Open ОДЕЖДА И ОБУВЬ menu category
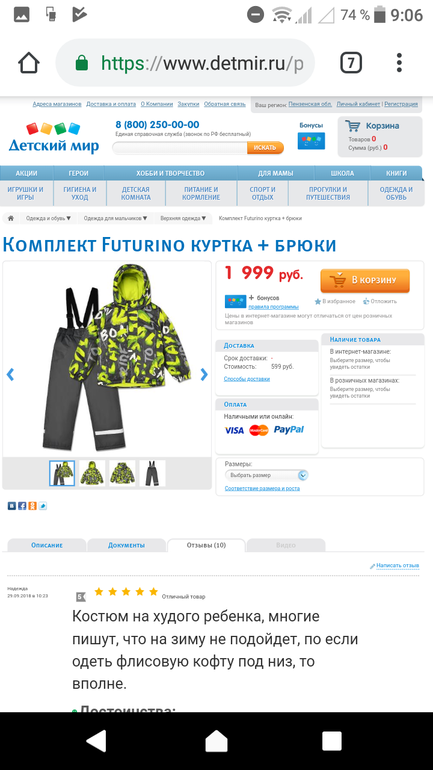This screenshot has height=770, width=433. [x=396, y=193]
